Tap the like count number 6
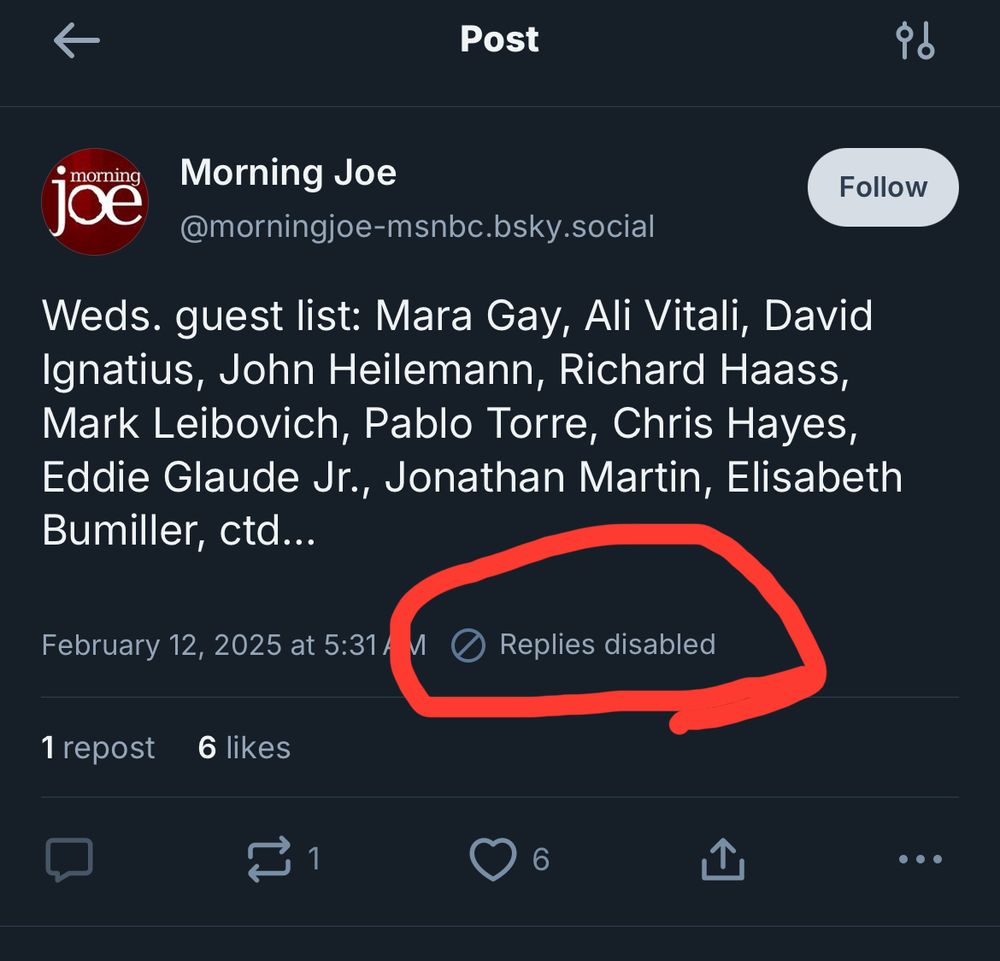 541,860
